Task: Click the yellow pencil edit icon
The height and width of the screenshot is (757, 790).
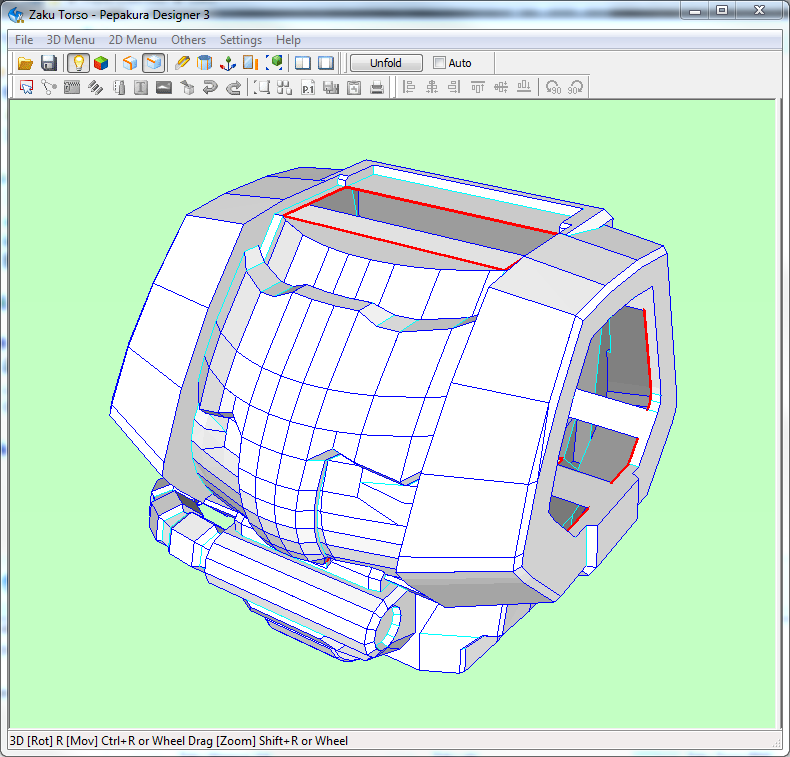Action: 182,63
